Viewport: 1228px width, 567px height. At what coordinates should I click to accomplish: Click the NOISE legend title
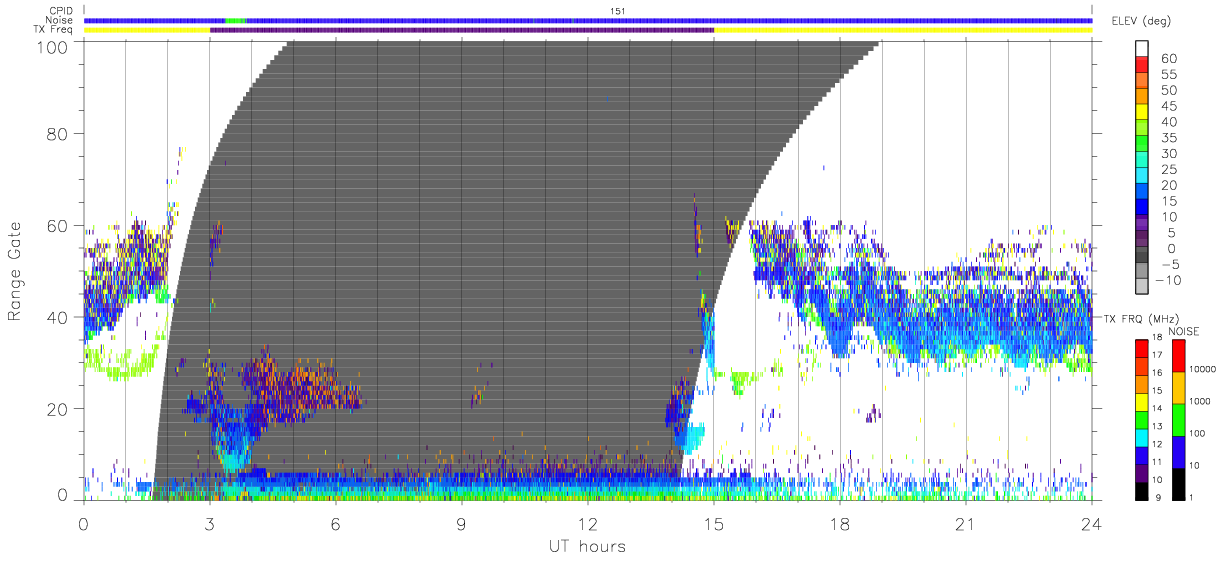click(x=1183, y=331)
